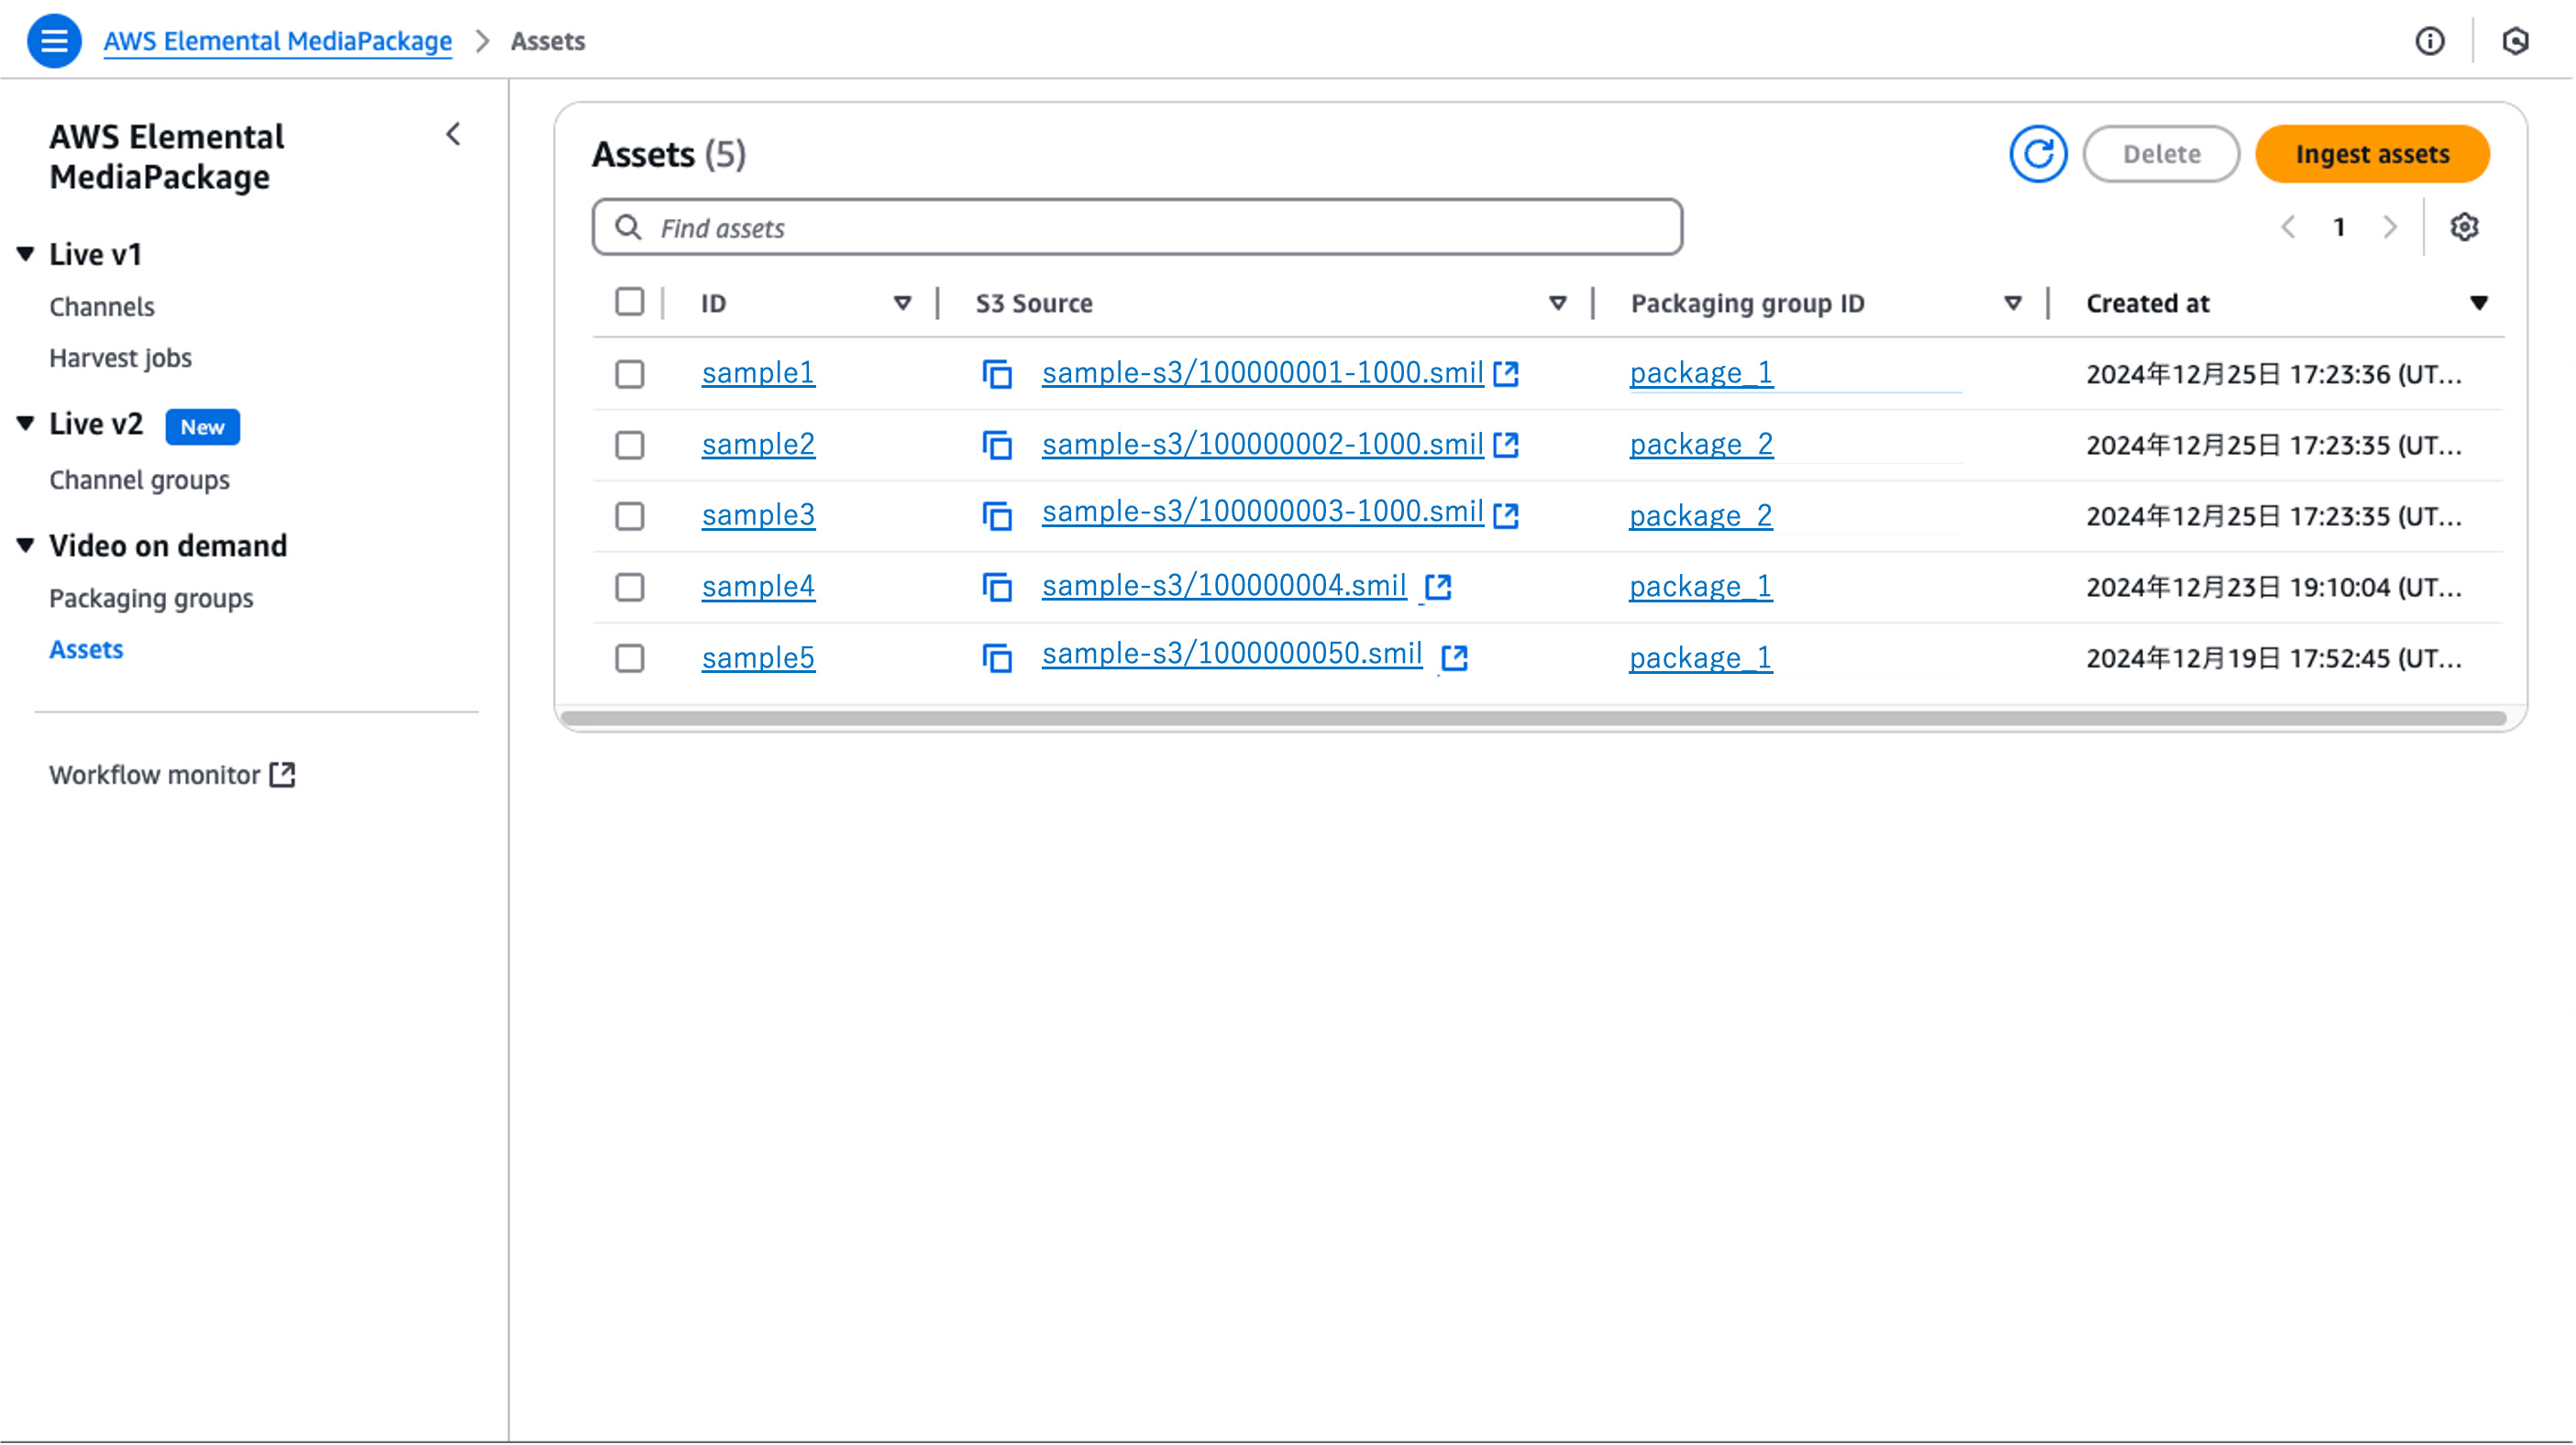
Task: Open table preferences gear icon
Action: click(x=2464, y=227)
